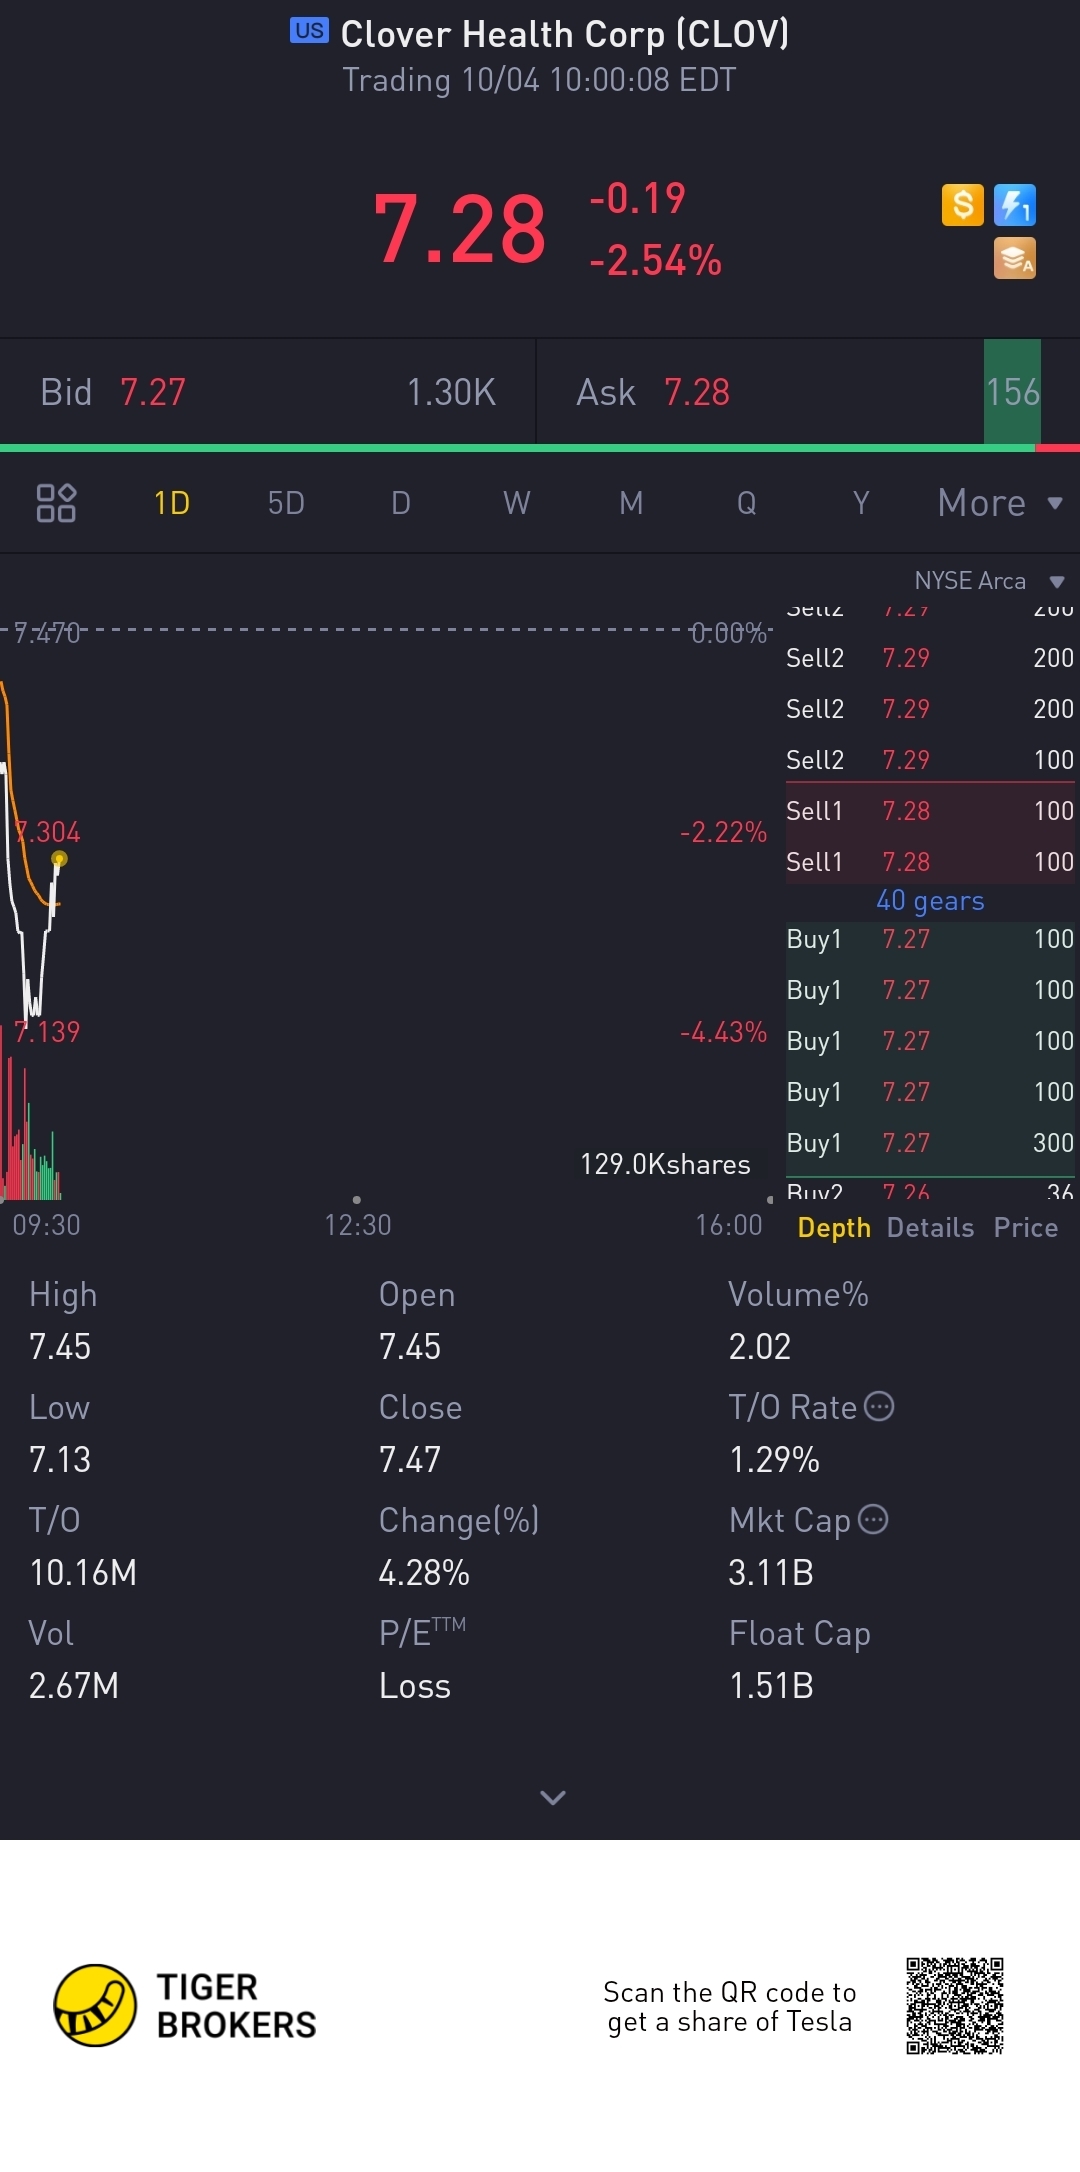Open the chart layout grid icon
This screenshot has height=2172, width=1080.
click(x=56, y=503)
